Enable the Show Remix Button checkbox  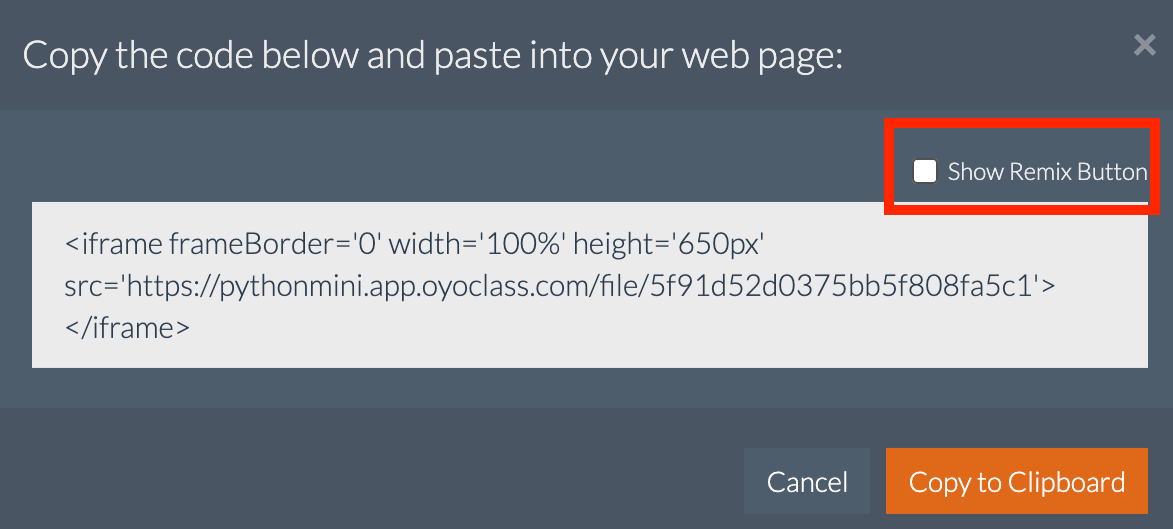tap(925, 171)
